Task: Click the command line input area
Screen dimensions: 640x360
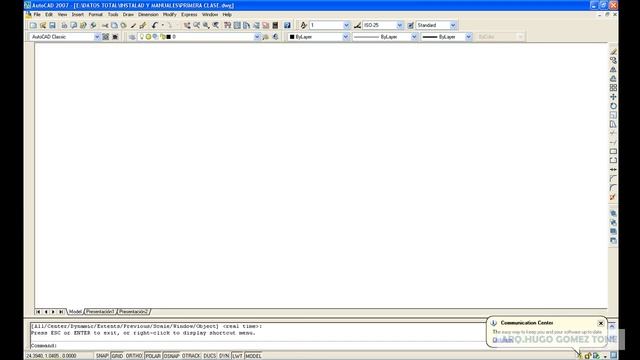Action: (x=257, y=346)
